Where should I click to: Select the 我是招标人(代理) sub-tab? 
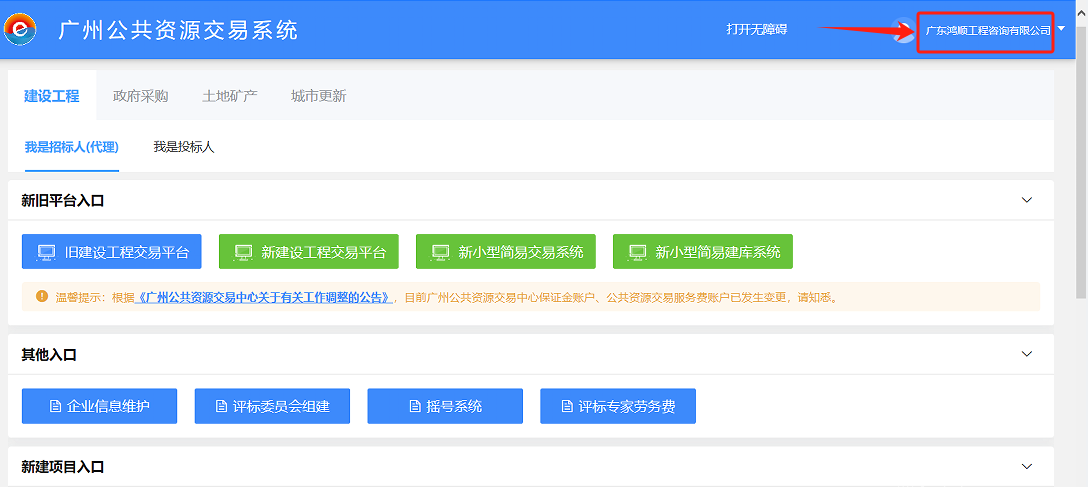(72, 147)
